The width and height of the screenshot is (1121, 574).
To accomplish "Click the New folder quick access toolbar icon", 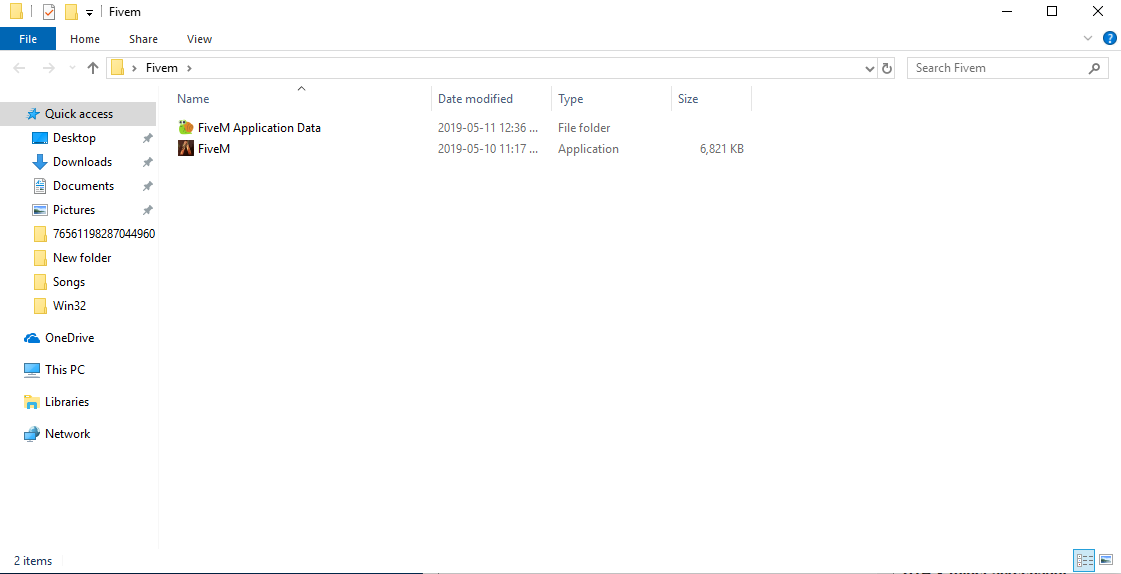I will click(x=71, y=12).
